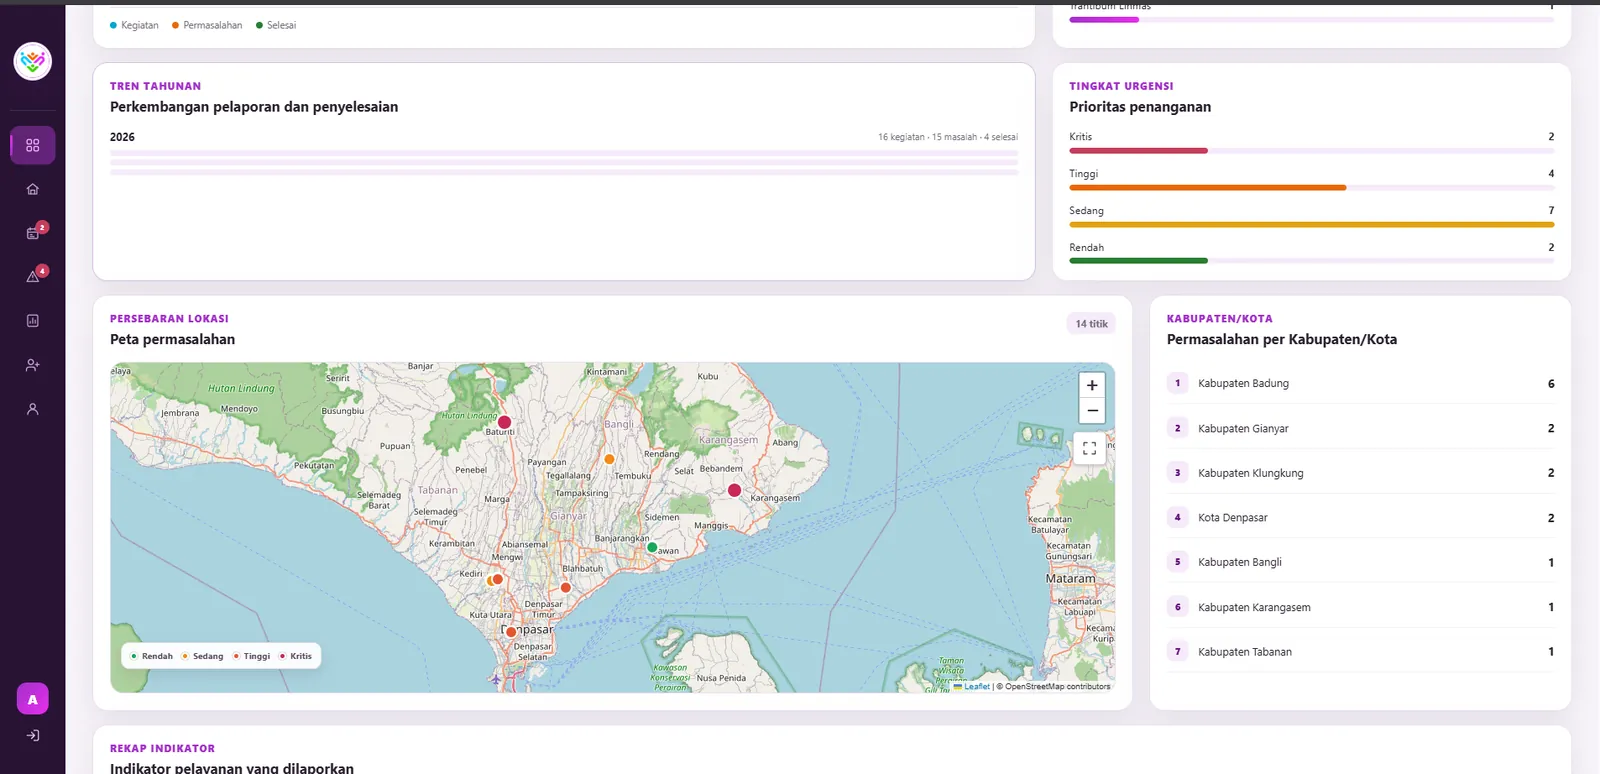The width and height of the screenshot is (1600, 774).
Task: Open the dashboard grid icon in sidebar
Action: pyautogui.click(x=33, y=145)
